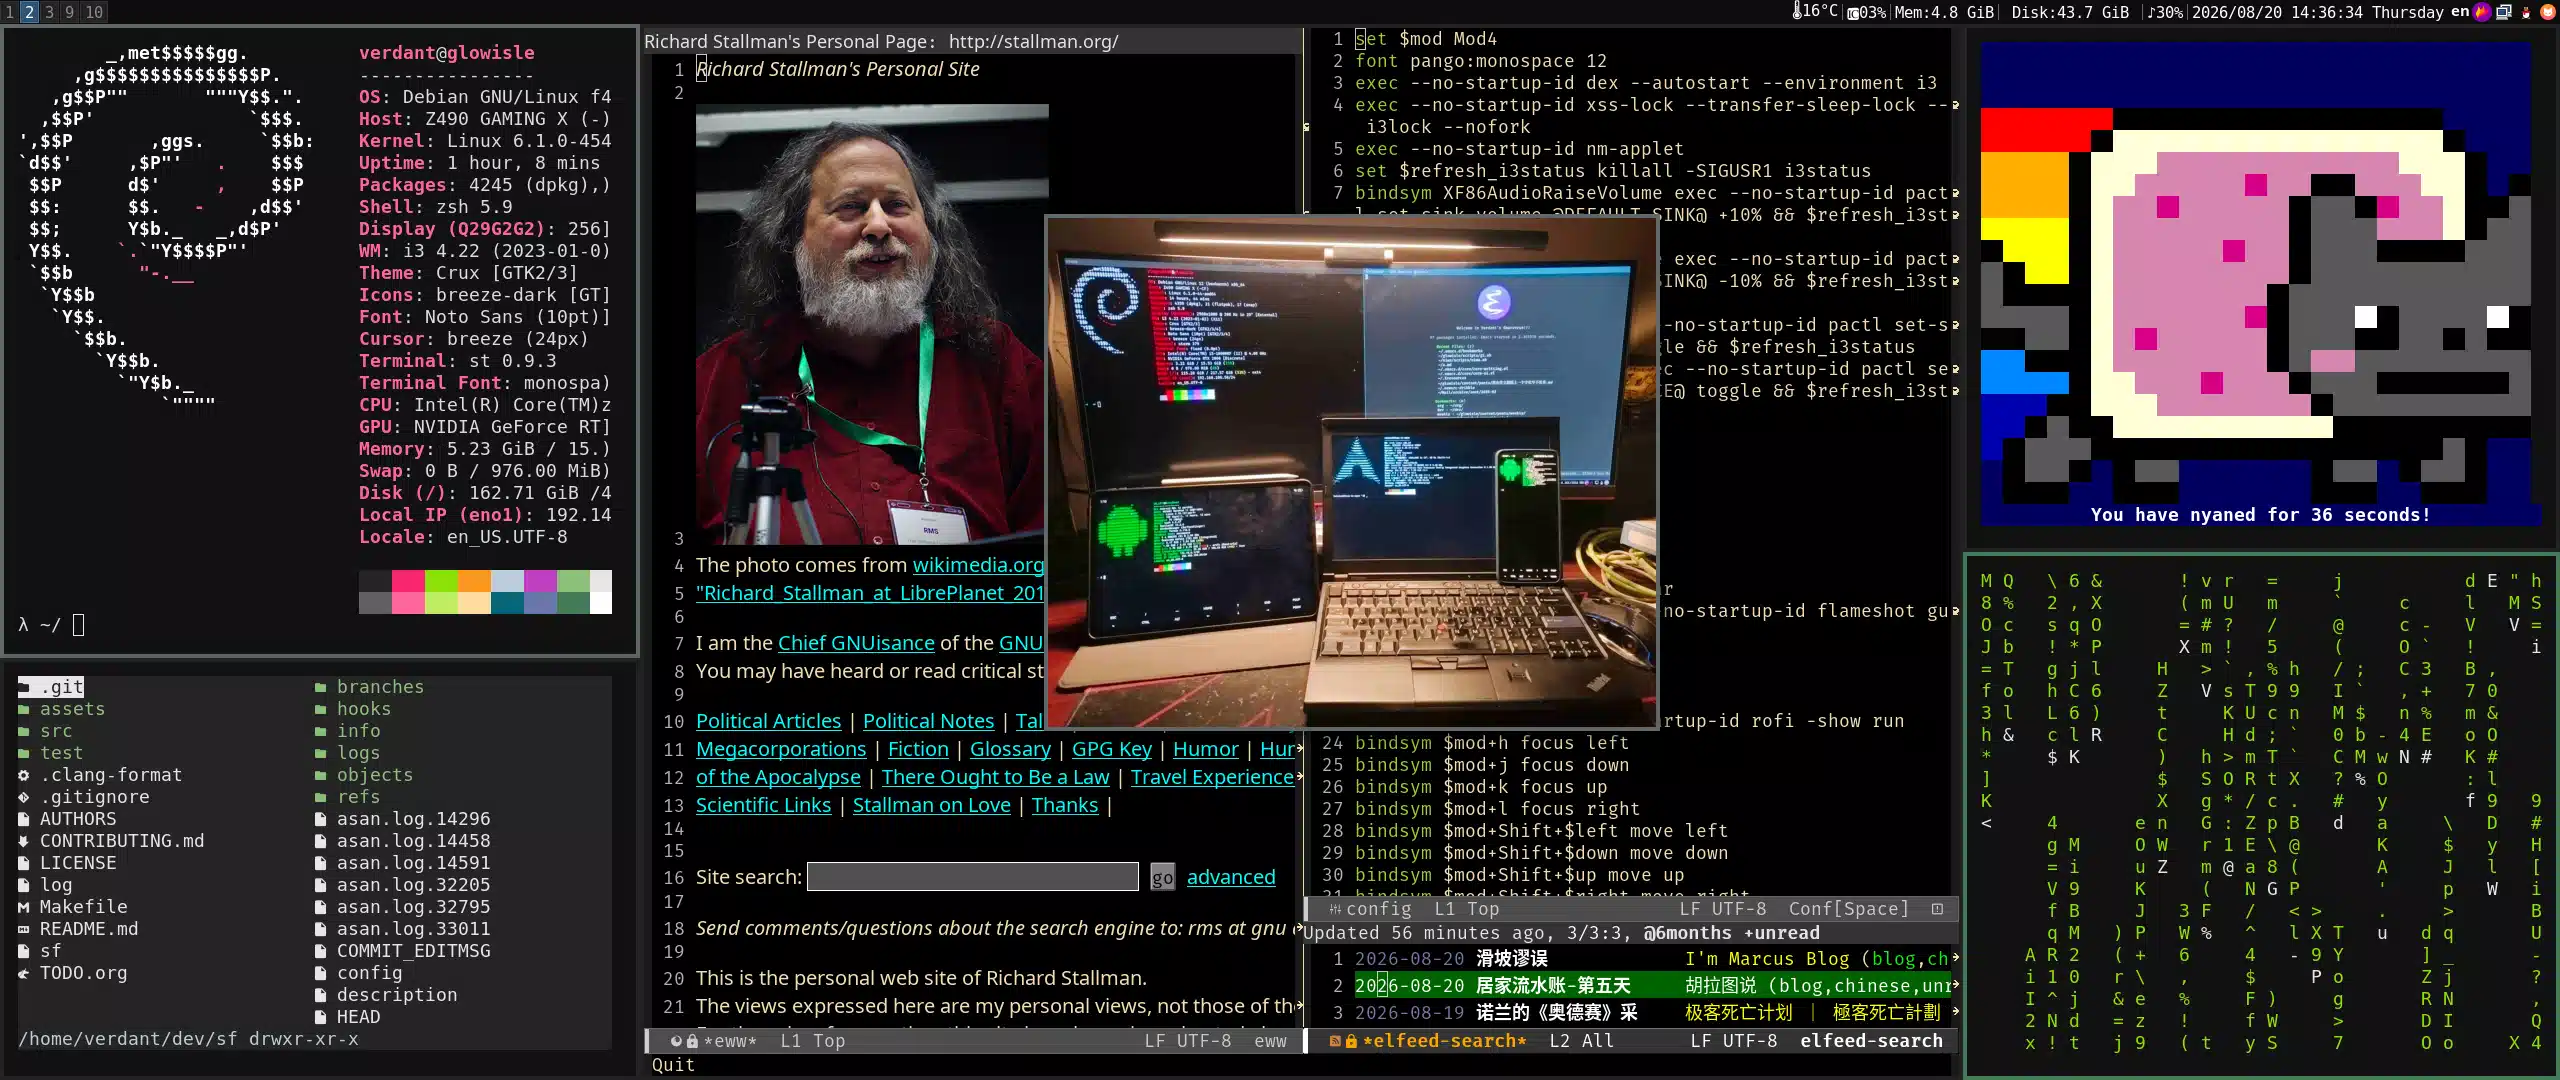Image resolution: width=2560 pixels, height=1080 pixels.
Task: Click the Mem:4.8 GiB status entry
Action: [x=1944, y=12]
